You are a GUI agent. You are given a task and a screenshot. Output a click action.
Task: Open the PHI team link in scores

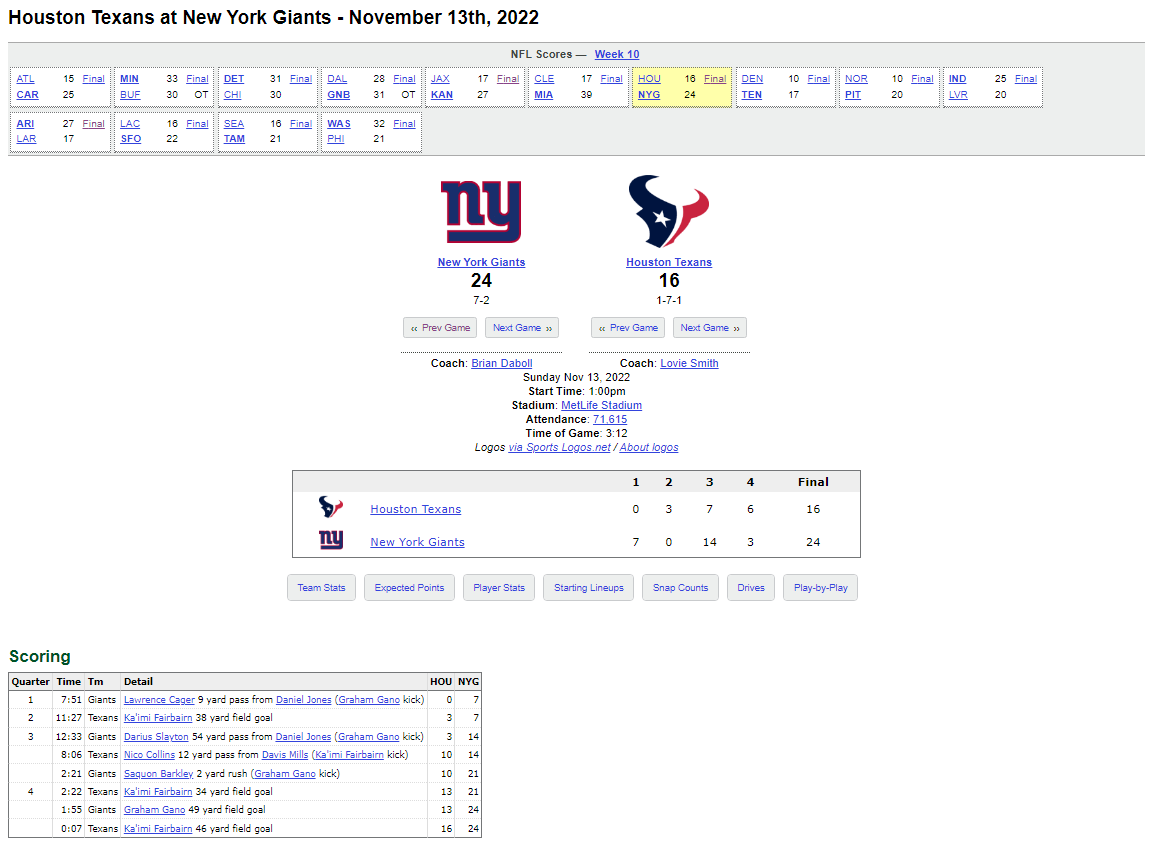(x=336, y=138)
